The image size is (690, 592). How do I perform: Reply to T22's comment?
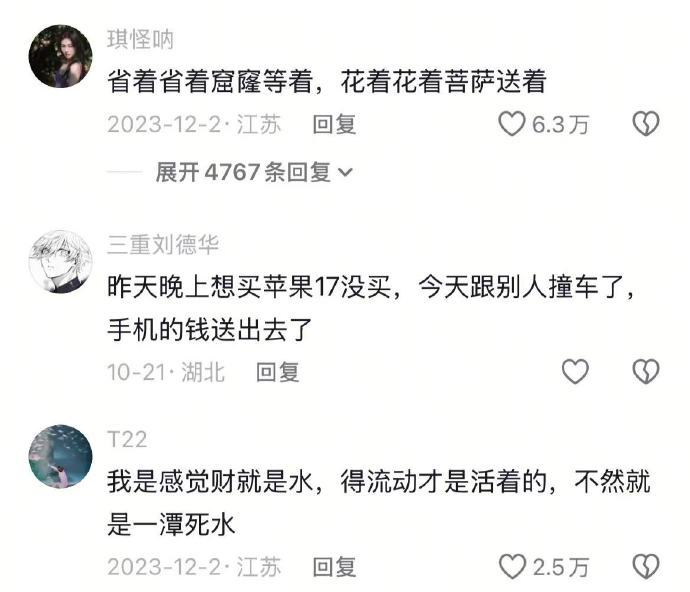coord(334,566)
